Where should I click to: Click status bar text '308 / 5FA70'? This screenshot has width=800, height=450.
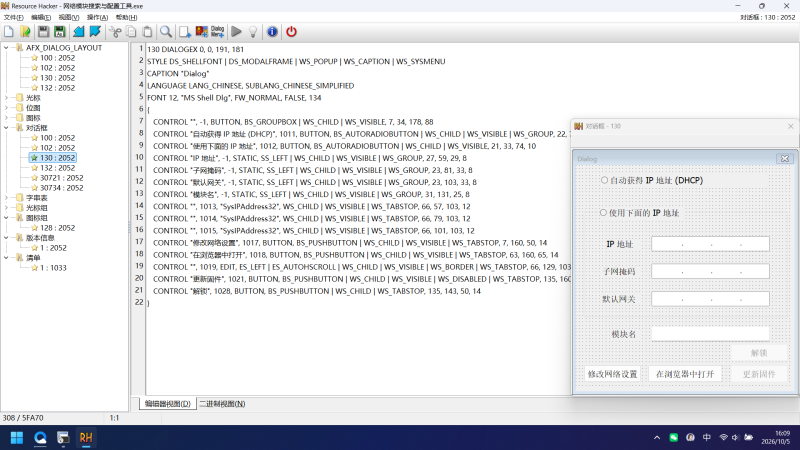[23, 418]
